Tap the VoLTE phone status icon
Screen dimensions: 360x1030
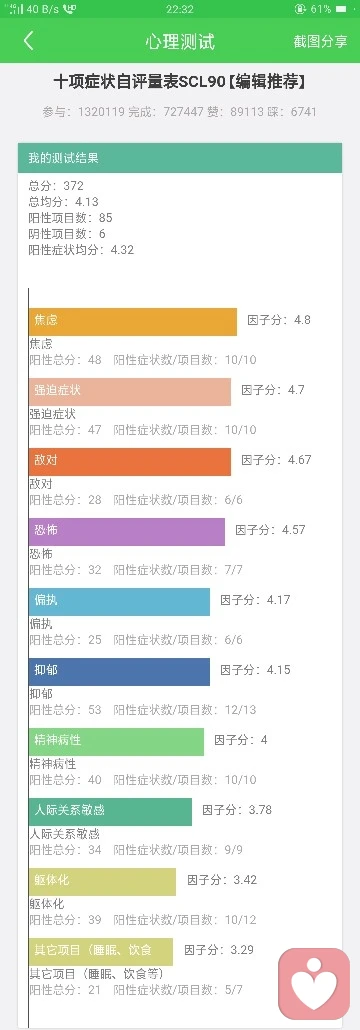[70, 9]
